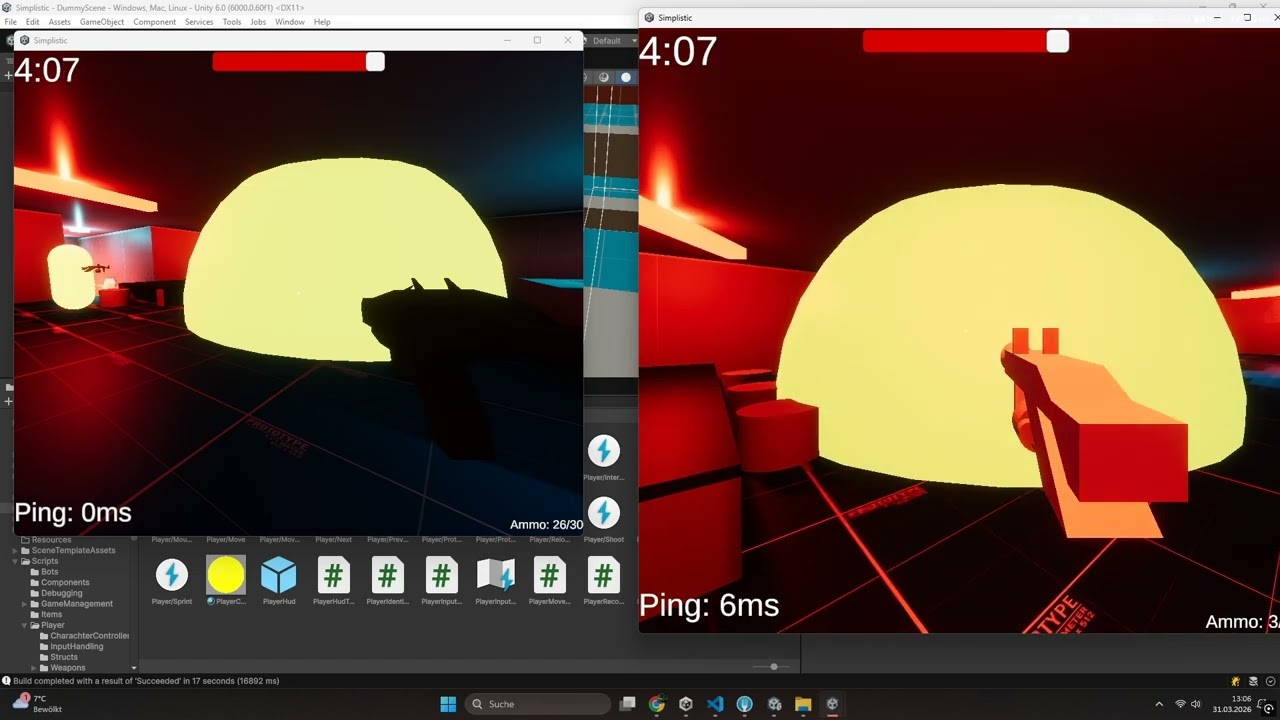Viewport: 1280px width, 720px height.
Task: Select the Player folder
Action: click(52, 625)
